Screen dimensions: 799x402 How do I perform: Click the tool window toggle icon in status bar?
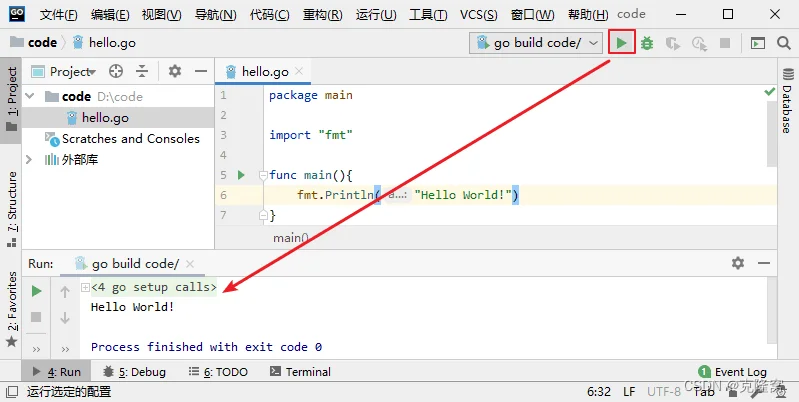point(11,392)
